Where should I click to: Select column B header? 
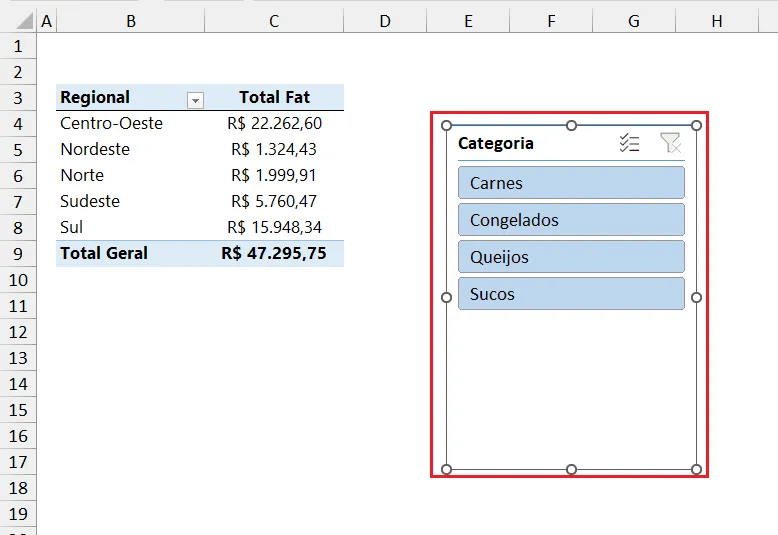coord(130,21)
